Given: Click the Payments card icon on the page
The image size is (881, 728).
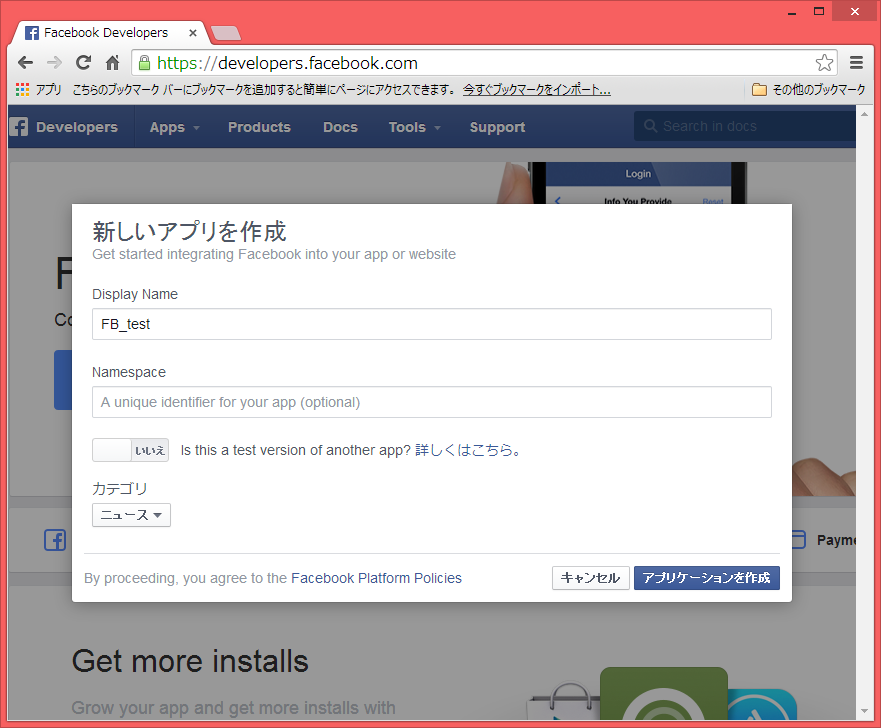Looking at the screenshot, I should pos(798,539).
